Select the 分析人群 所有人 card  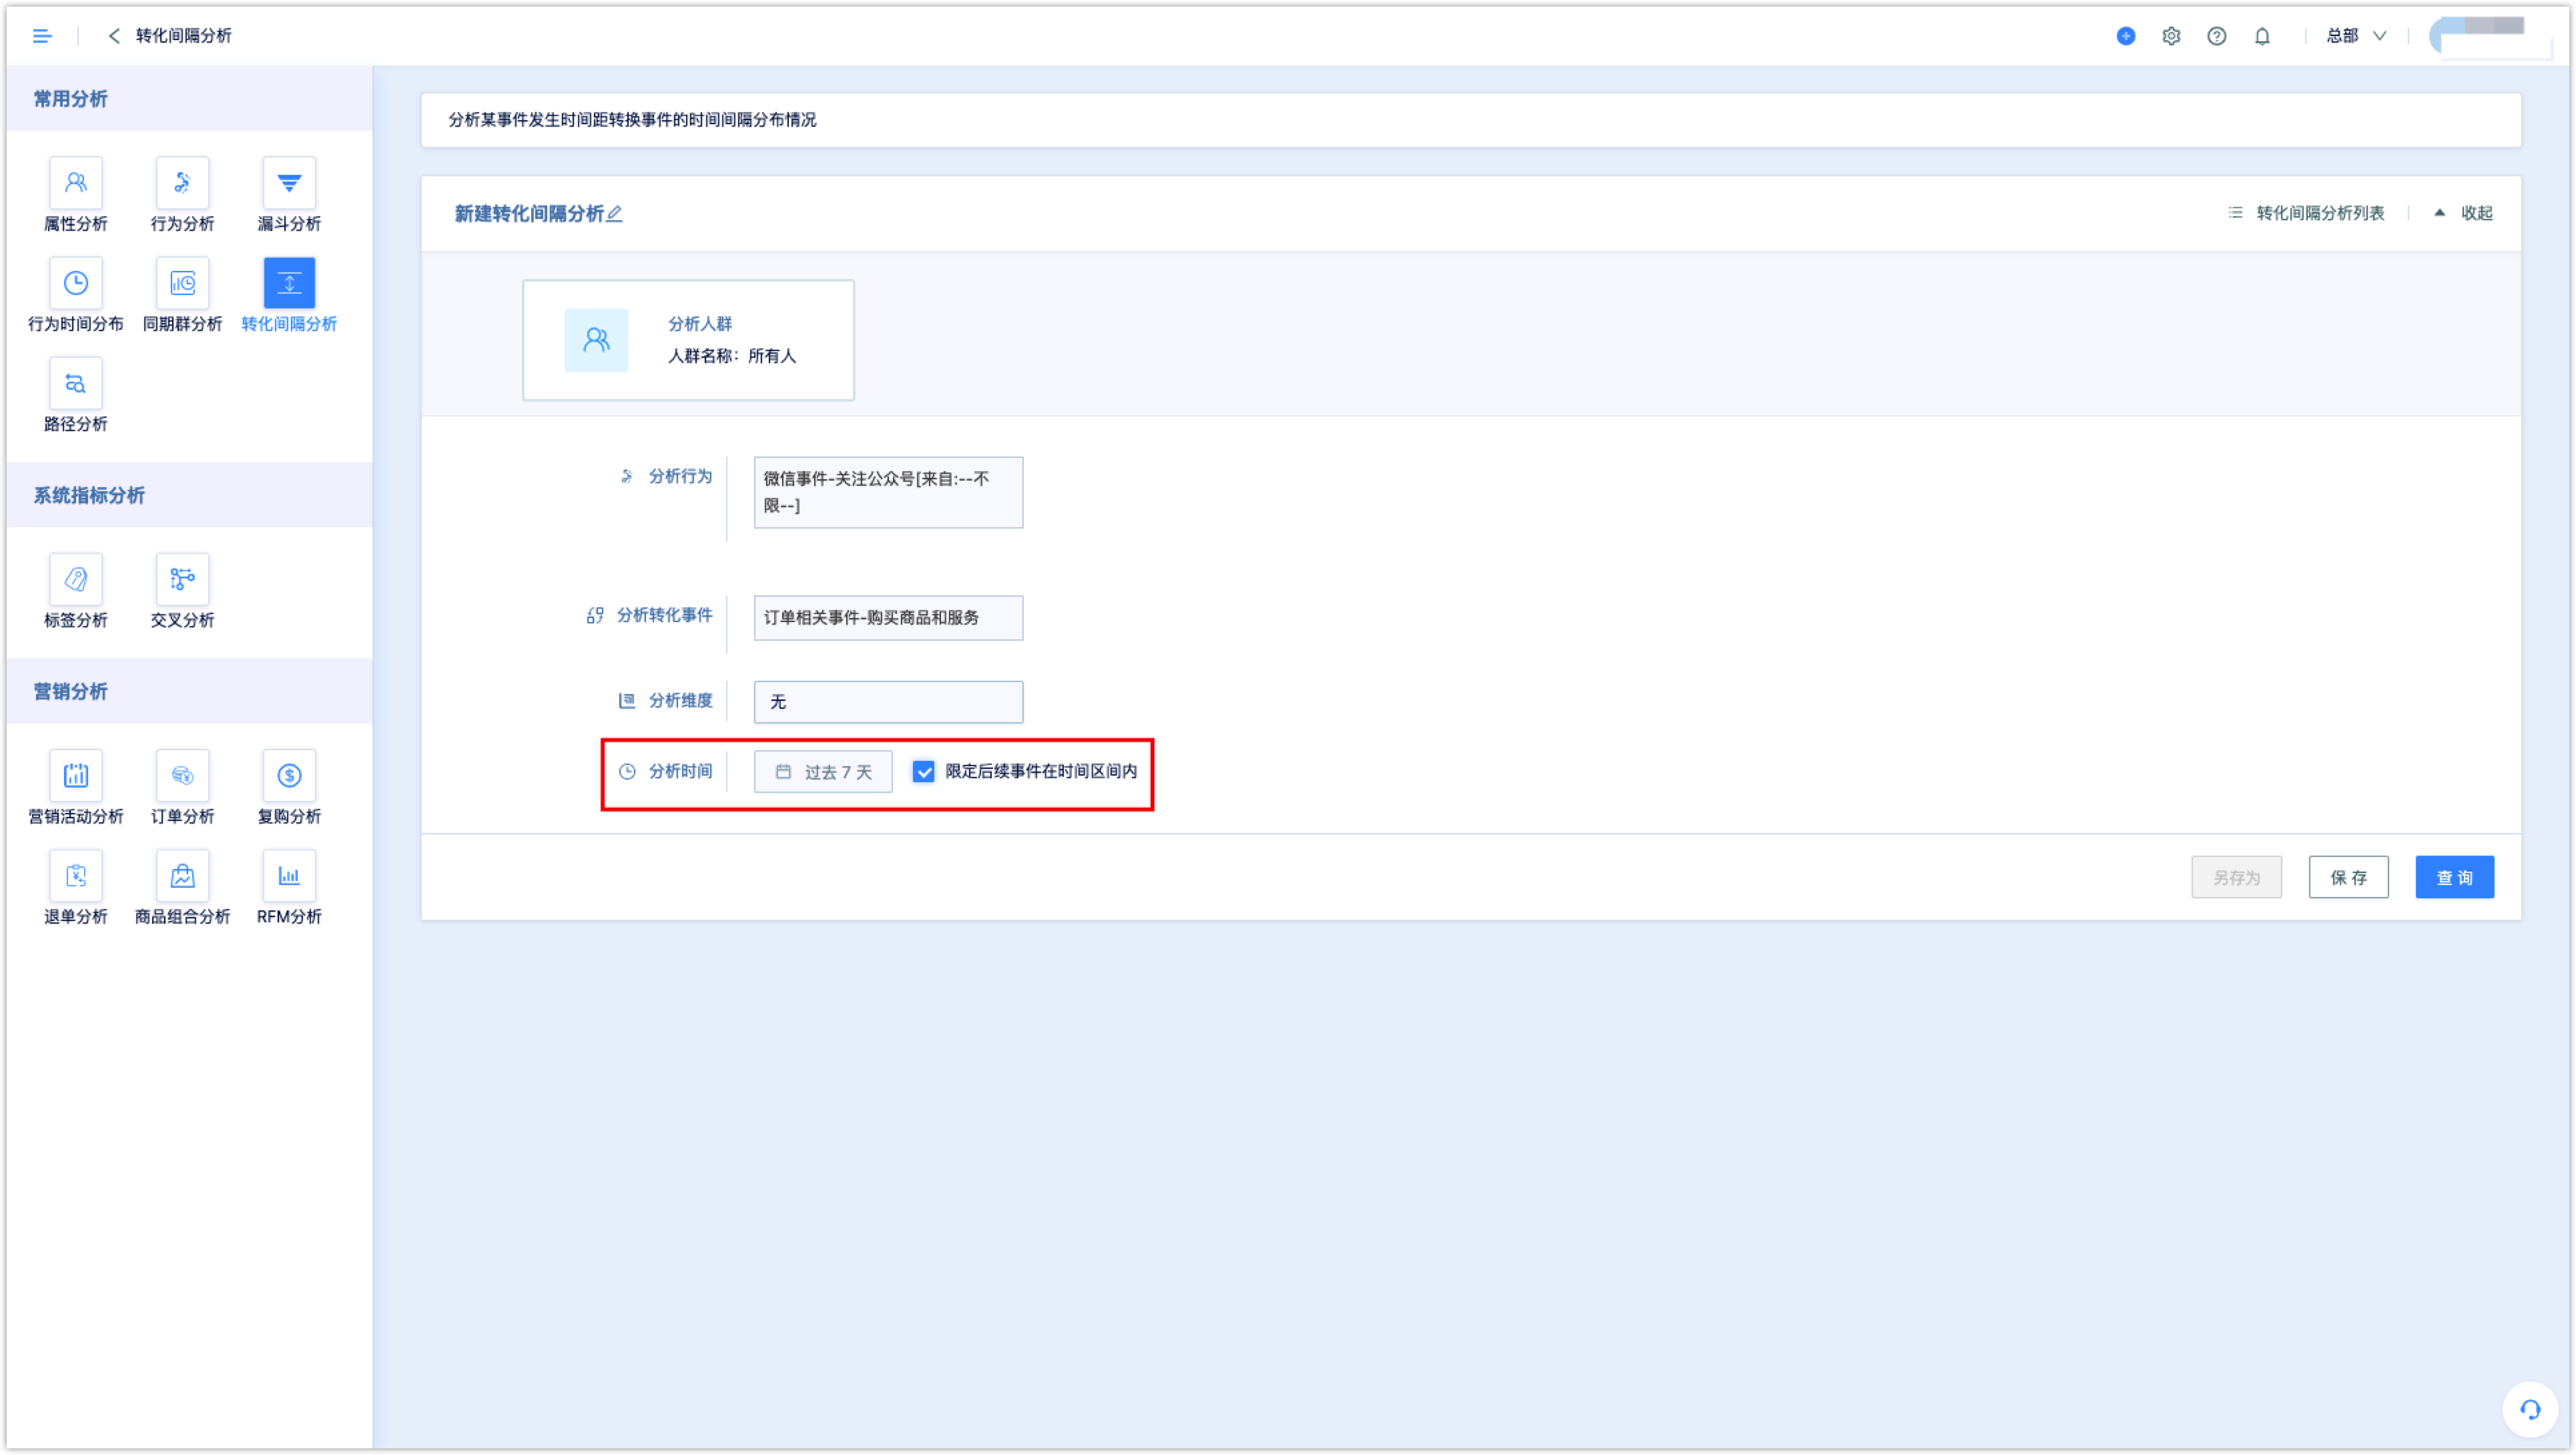pyautogui.click(x=688, y=340)
